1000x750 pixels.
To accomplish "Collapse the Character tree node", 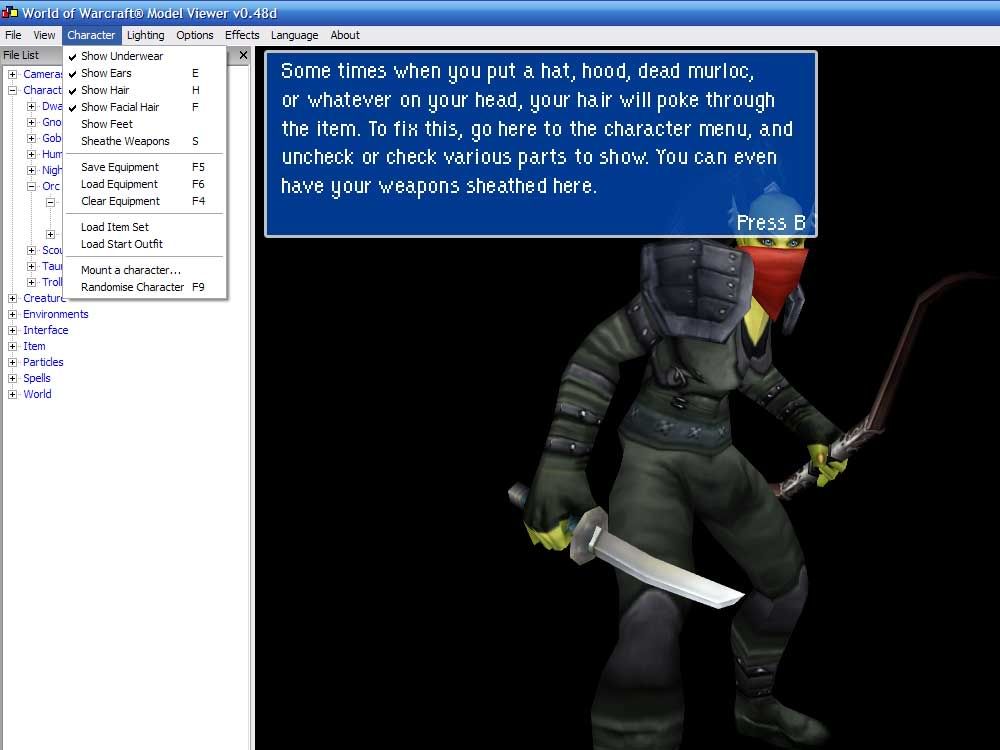I will coord(12,90).
